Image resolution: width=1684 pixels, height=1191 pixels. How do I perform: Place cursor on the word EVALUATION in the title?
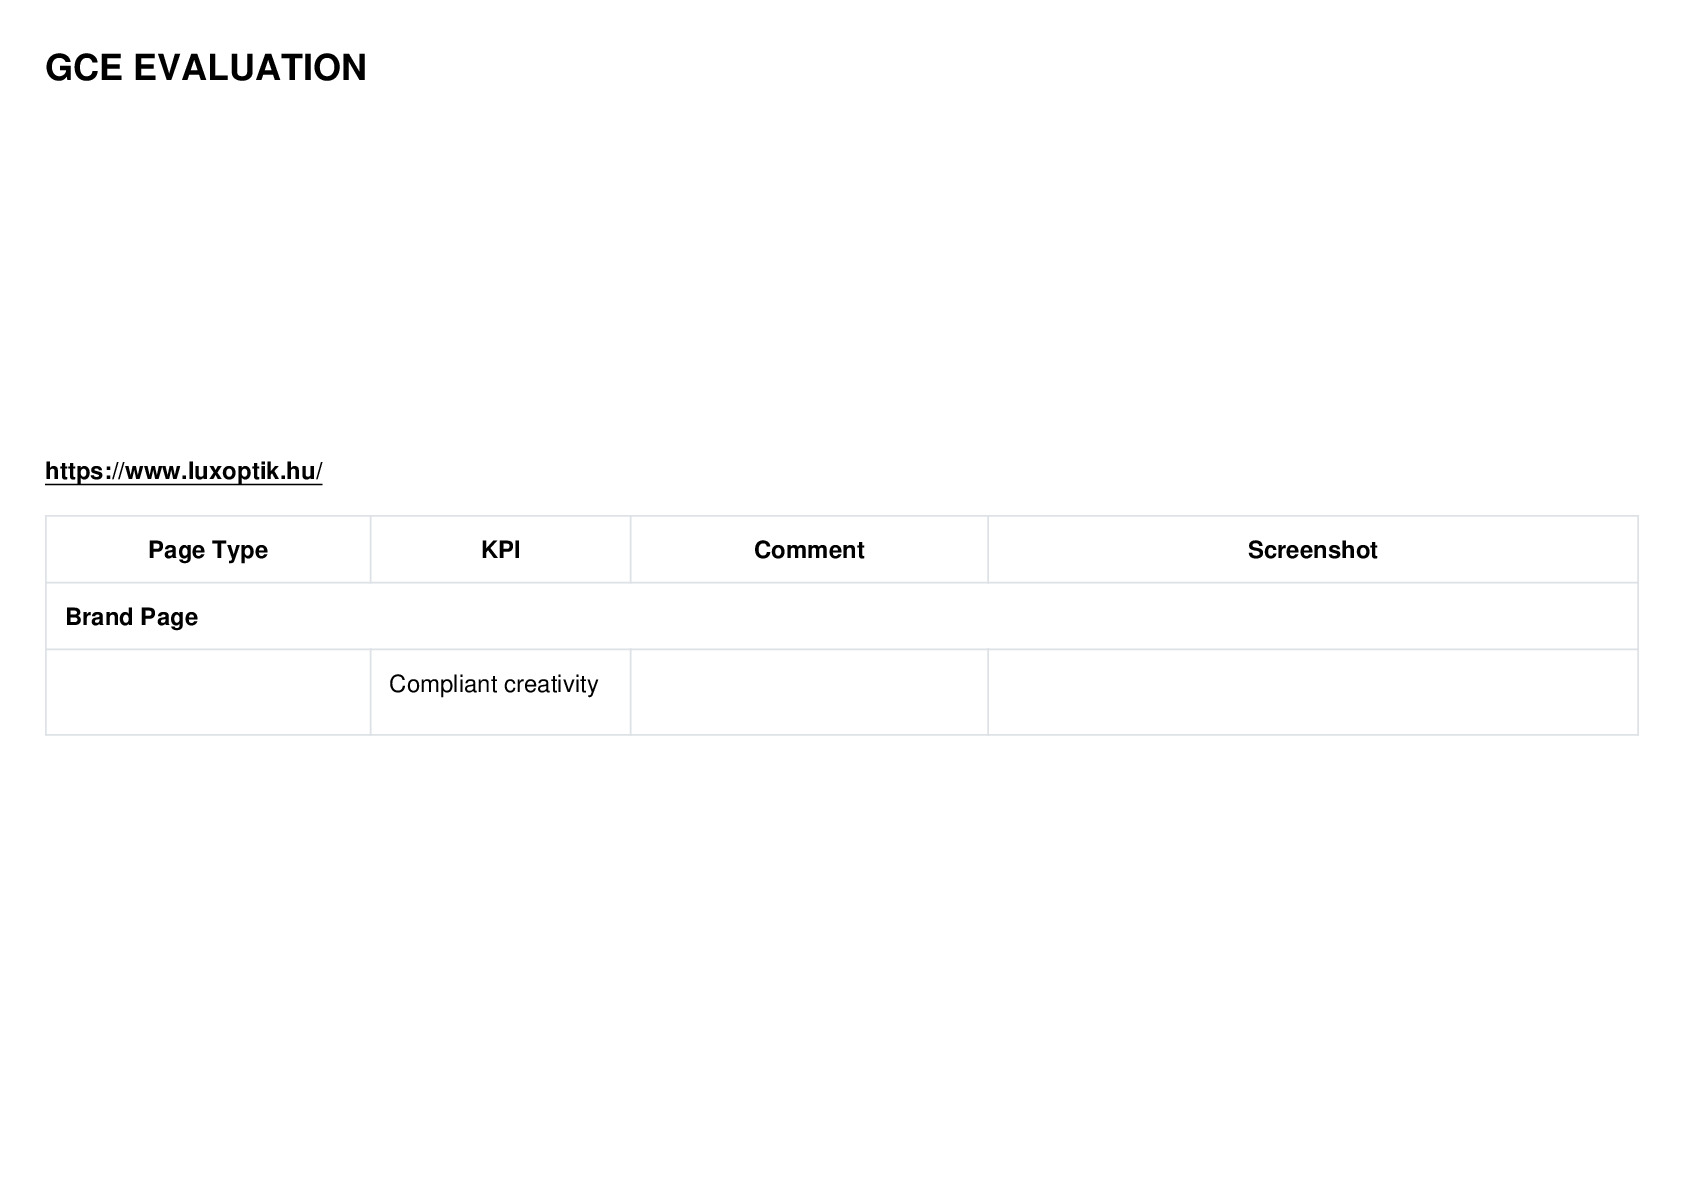[250, 68]
